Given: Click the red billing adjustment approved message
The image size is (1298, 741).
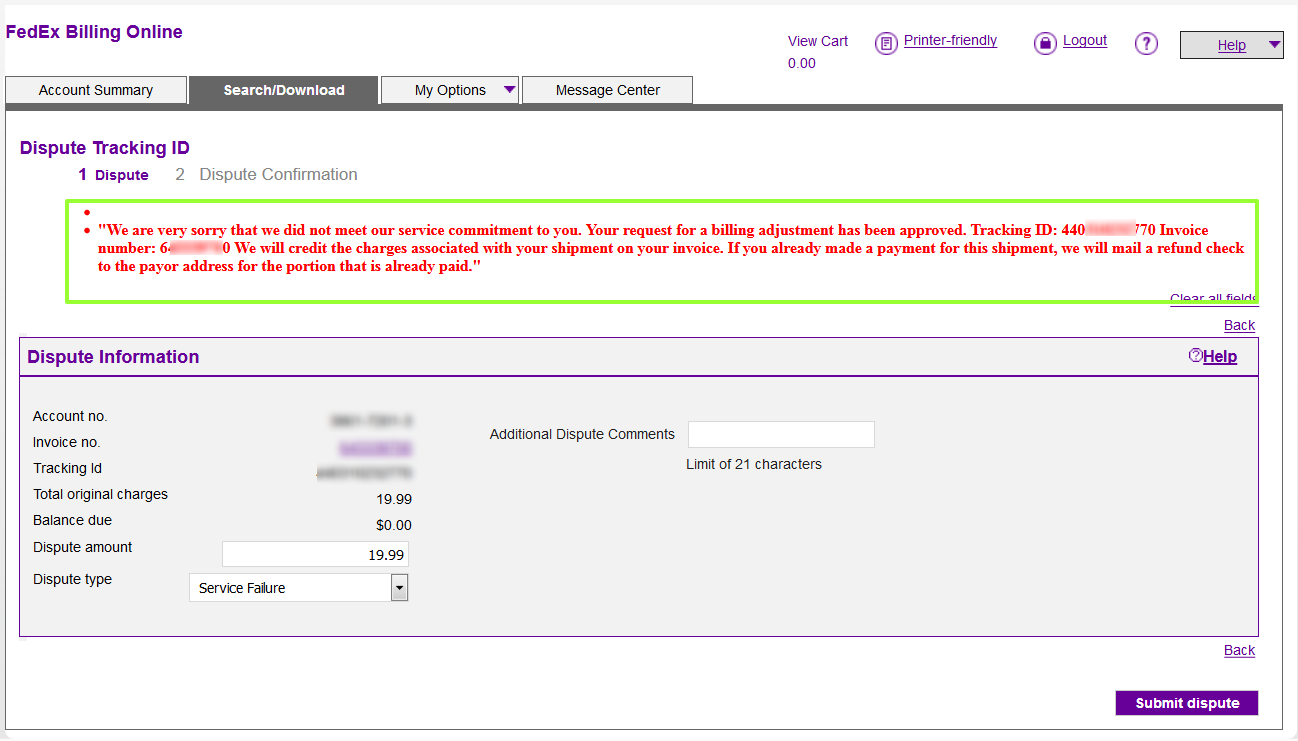Looking at the screenshot, I should pyautogui.click(x=671, y=248).
